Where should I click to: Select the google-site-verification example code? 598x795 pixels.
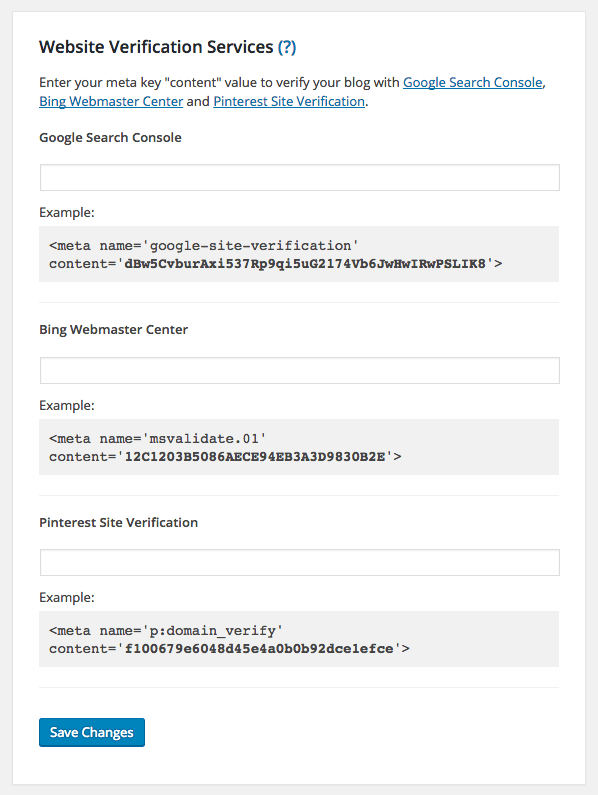coord(299,254)
